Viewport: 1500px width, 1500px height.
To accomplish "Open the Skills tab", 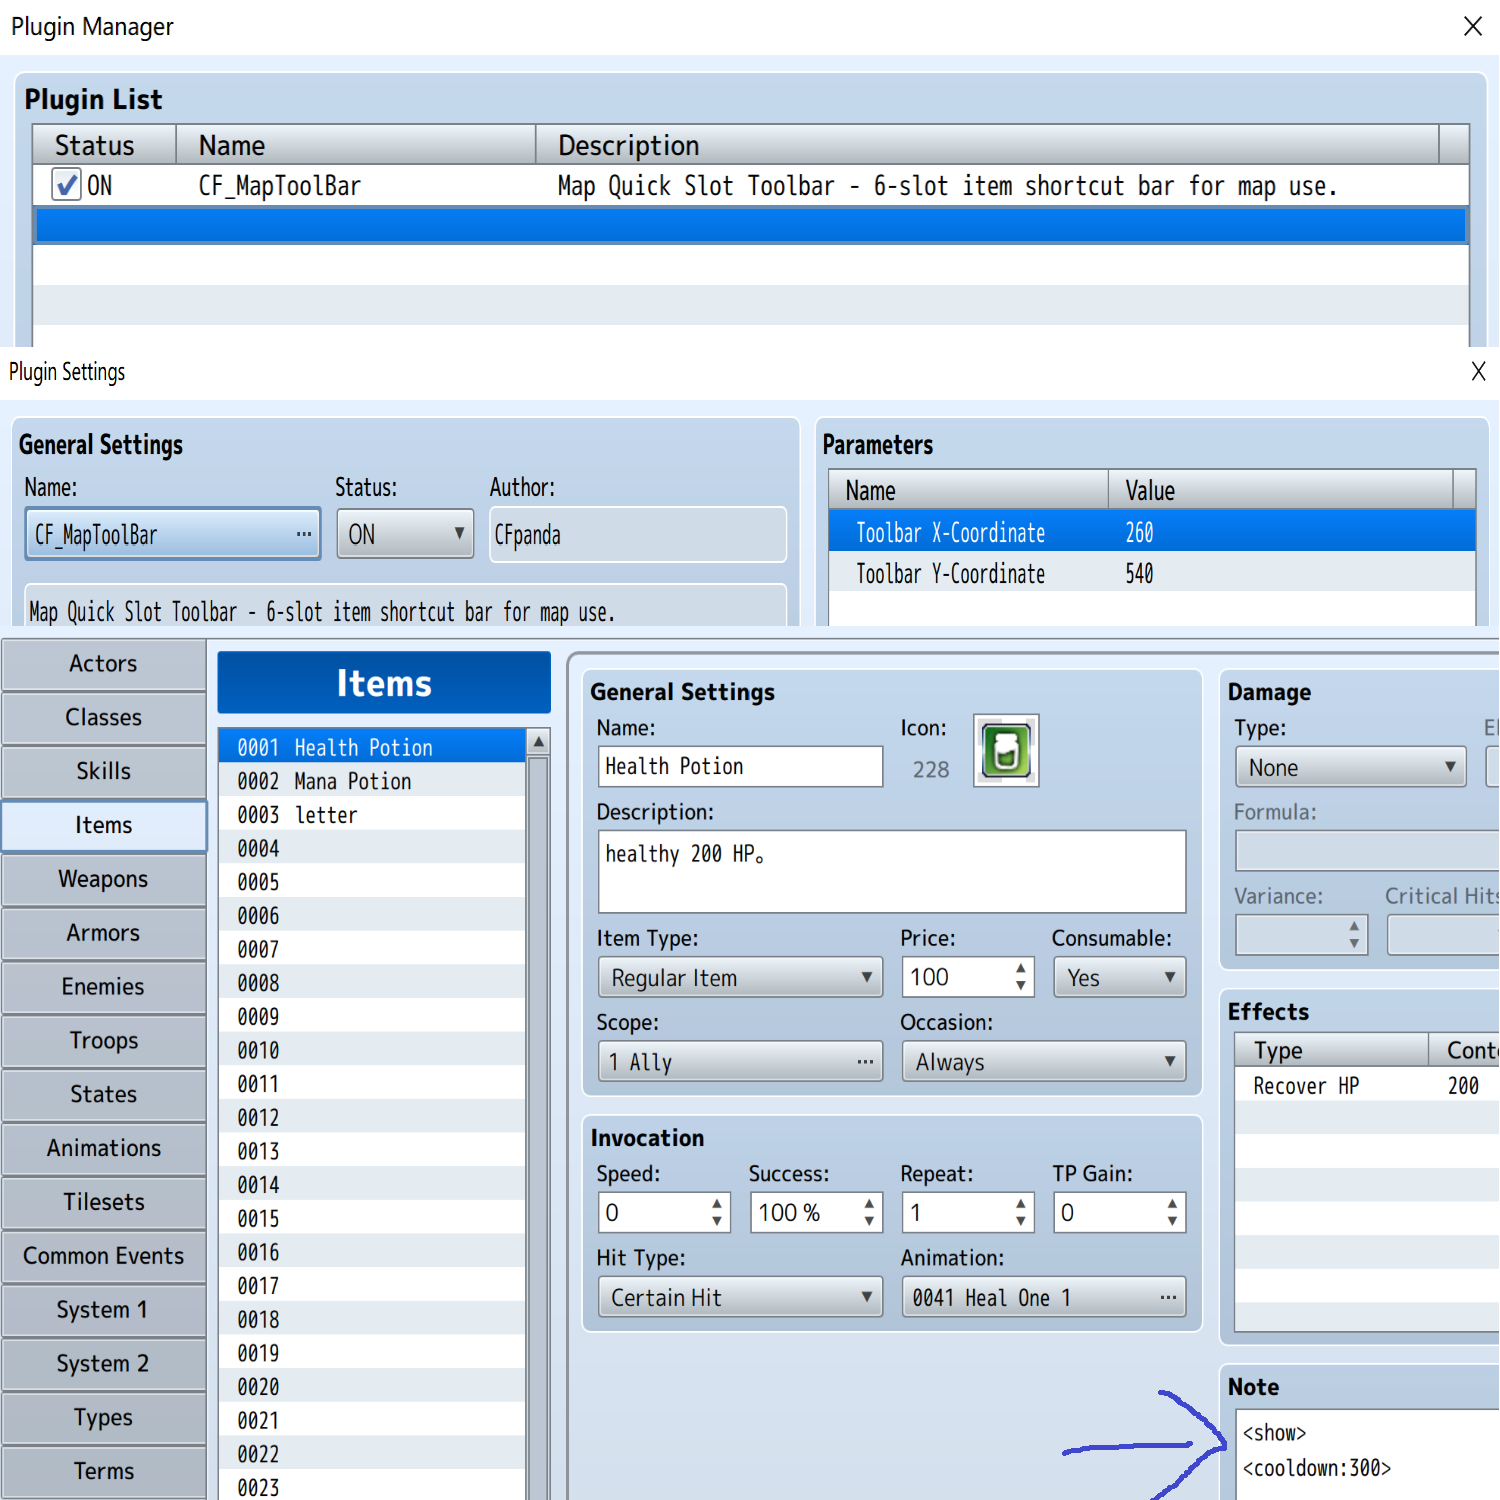I will tap(103, 772).
